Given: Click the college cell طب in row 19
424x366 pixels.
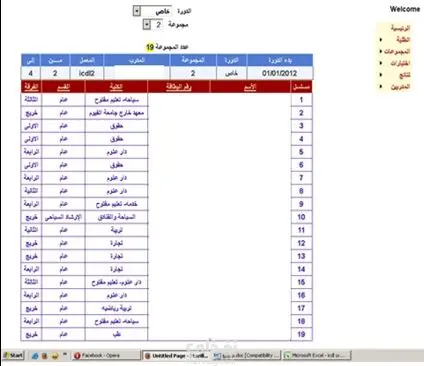Looking at the screenshot, I should pyautogui.click(x=116, y=334).
